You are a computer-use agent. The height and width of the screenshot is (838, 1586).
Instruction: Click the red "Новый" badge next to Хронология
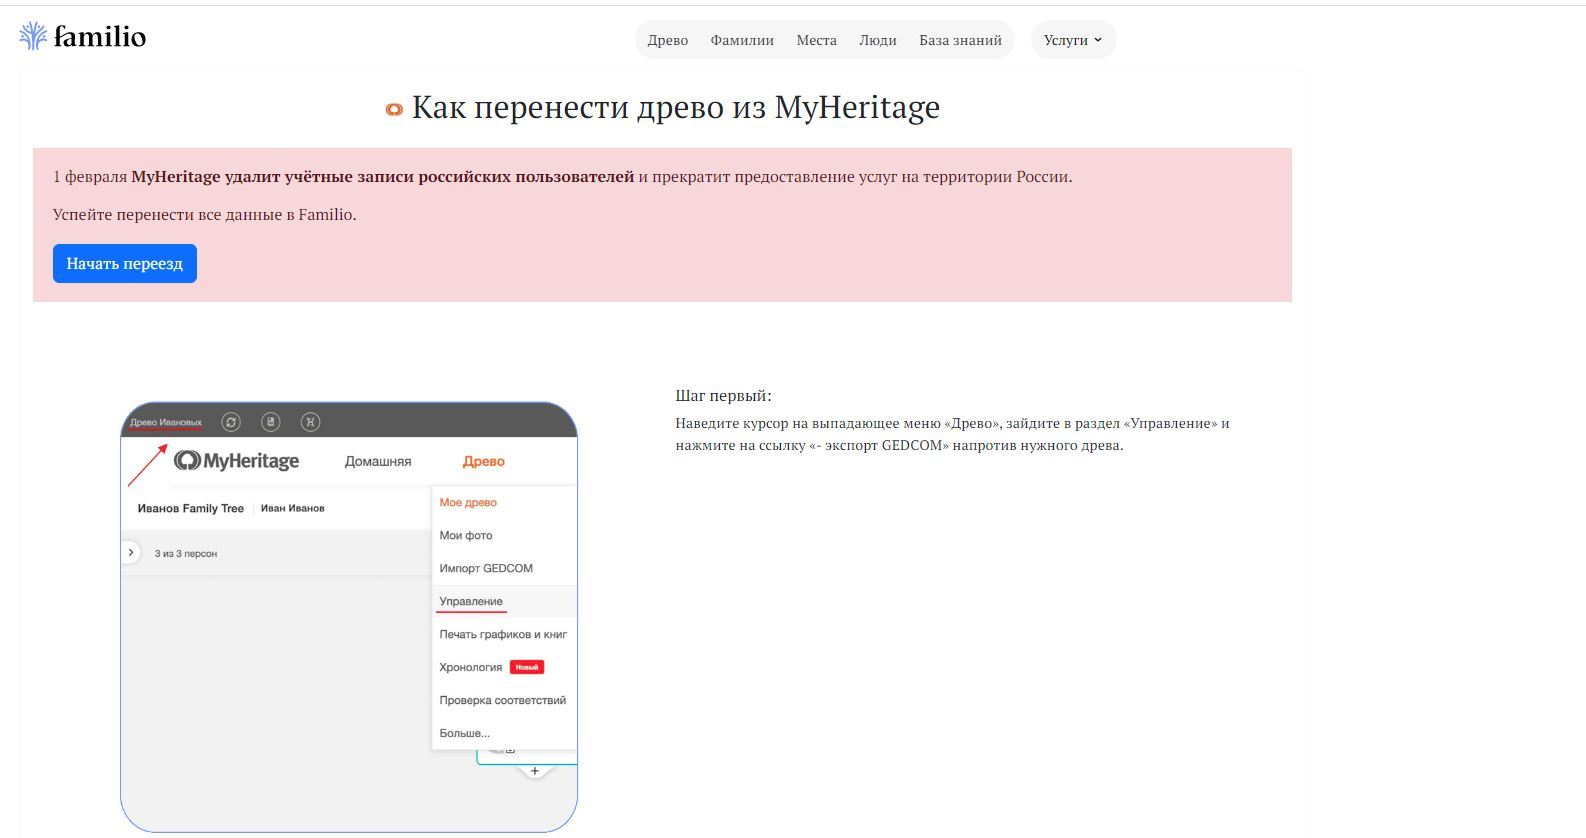tap(527, 667)
